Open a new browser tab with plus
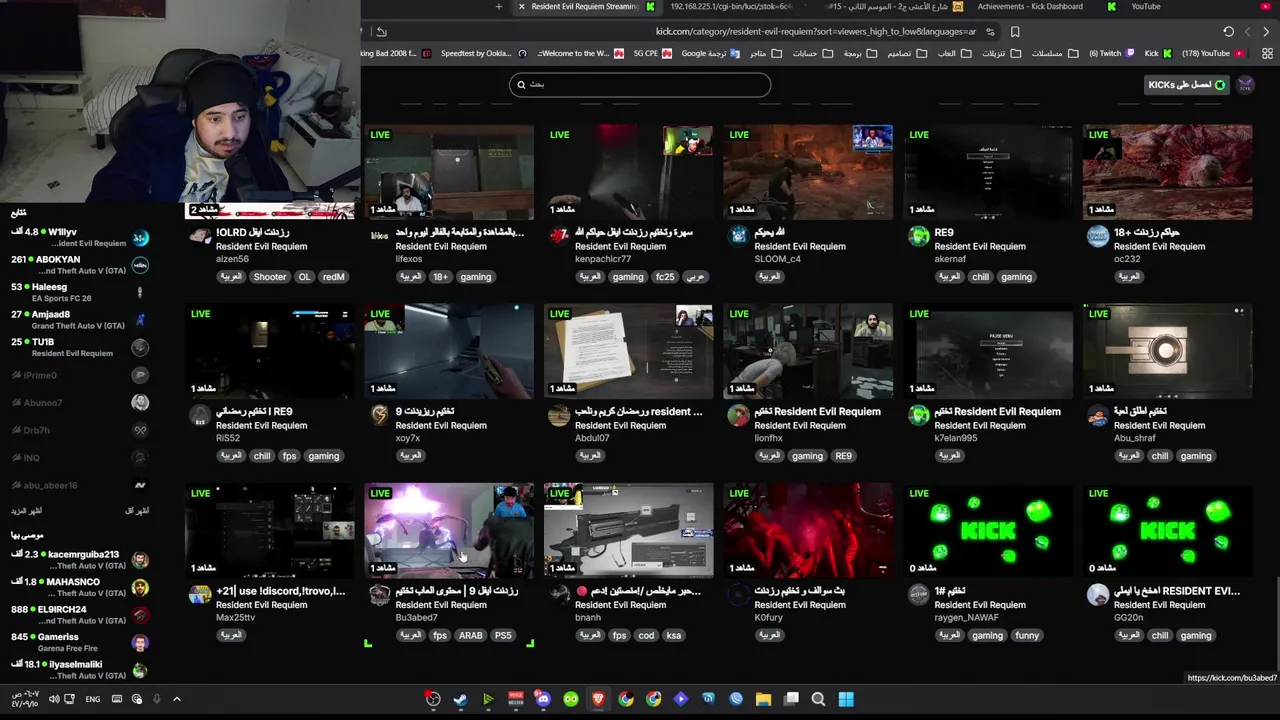 (499, 7)
